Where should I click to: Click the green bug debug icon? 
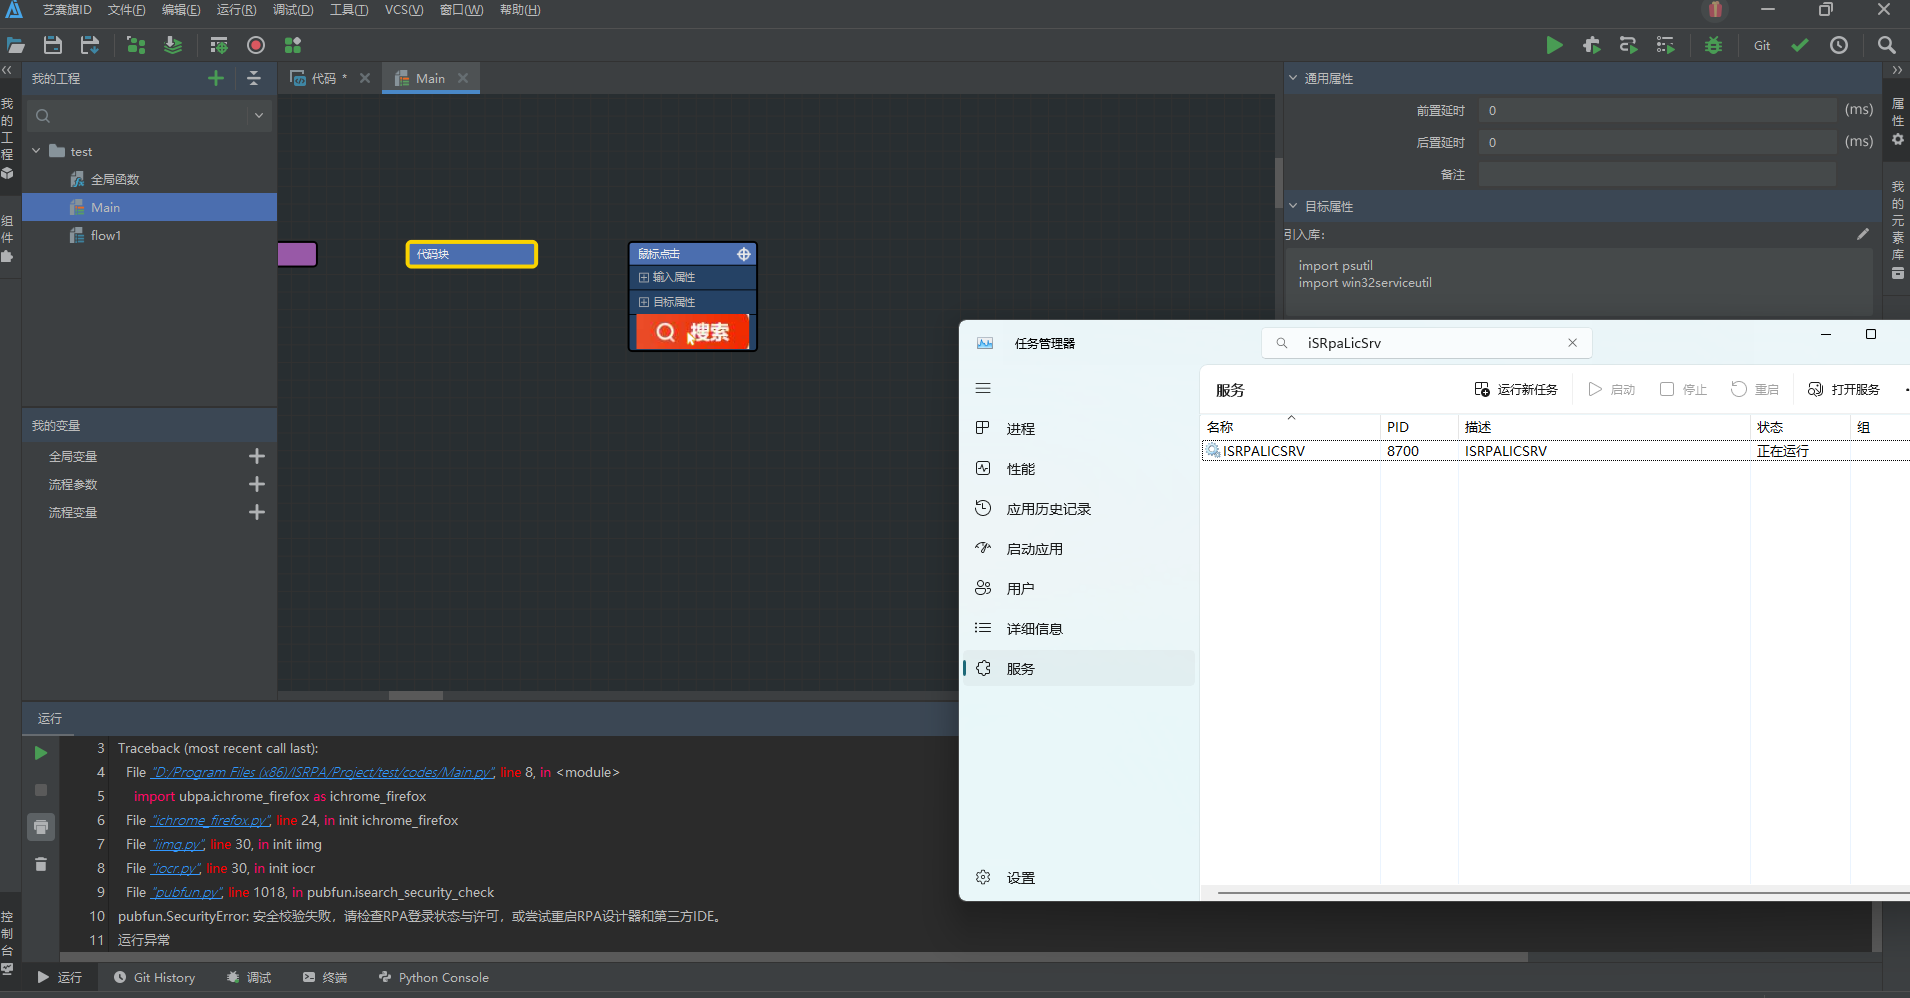(1714, 45)
